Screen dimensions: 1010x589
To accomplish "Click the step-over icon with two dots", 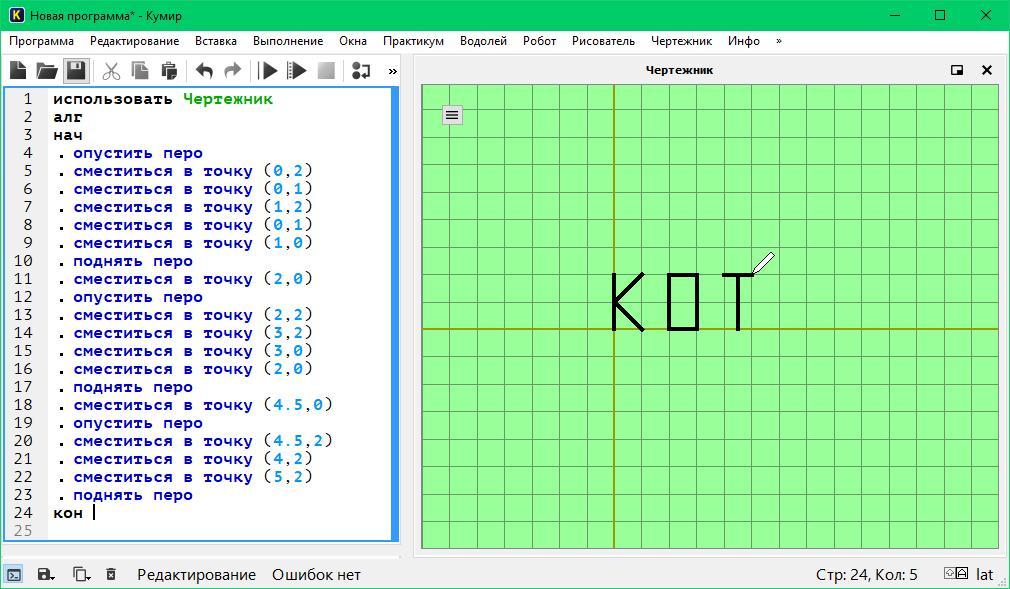I will click(x=361, y=71).
